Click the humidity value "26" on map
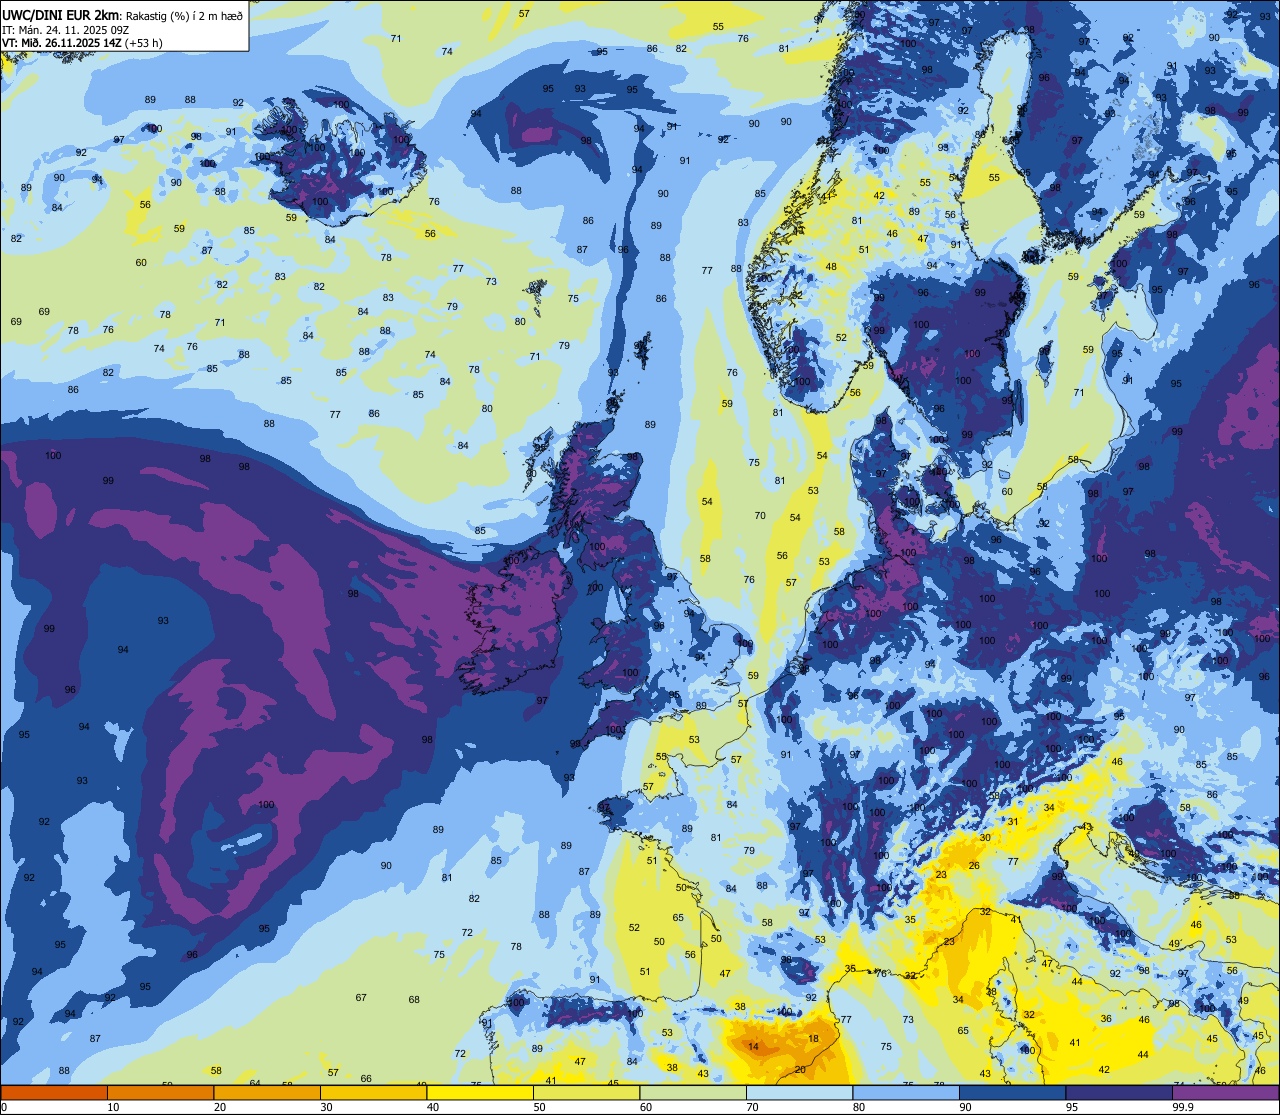The image size is (1280, 1115). [x=974, y=865]
